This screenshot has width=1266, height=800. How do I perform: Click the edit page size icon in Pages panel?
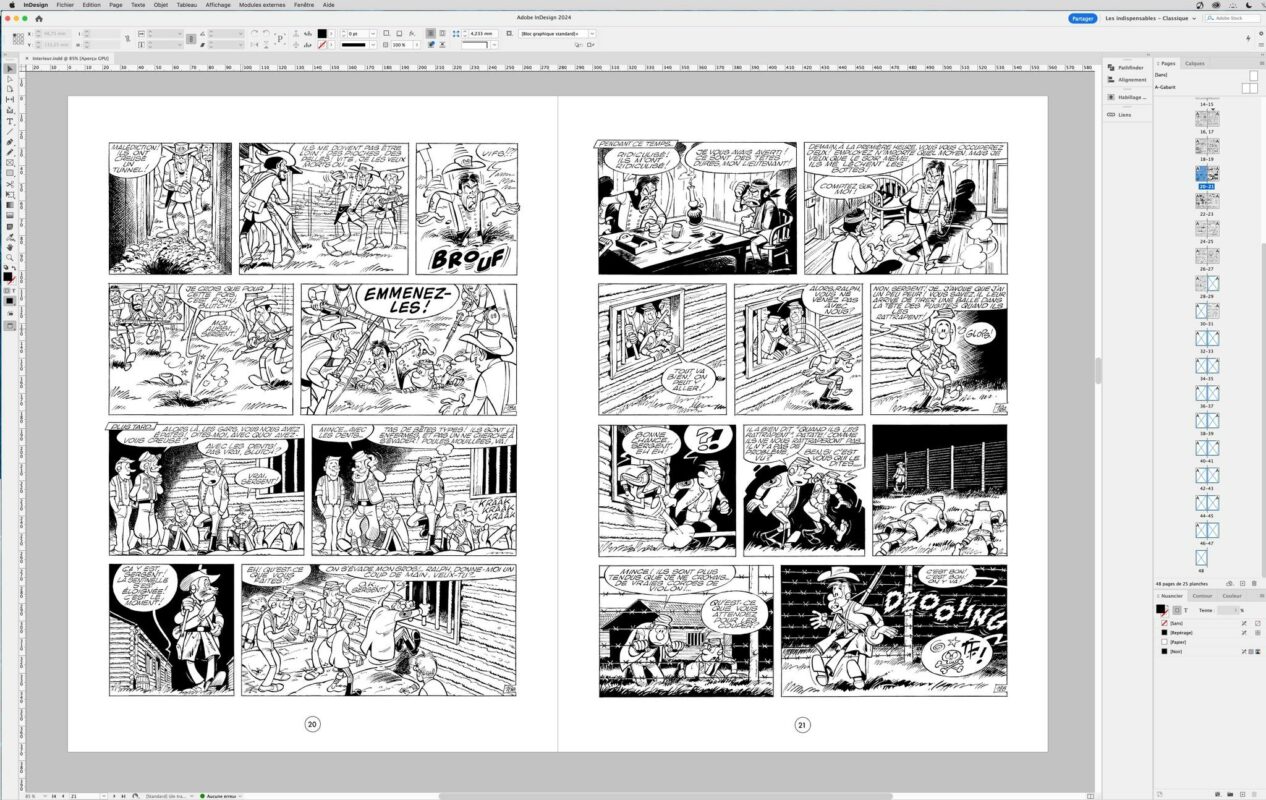1229,583
